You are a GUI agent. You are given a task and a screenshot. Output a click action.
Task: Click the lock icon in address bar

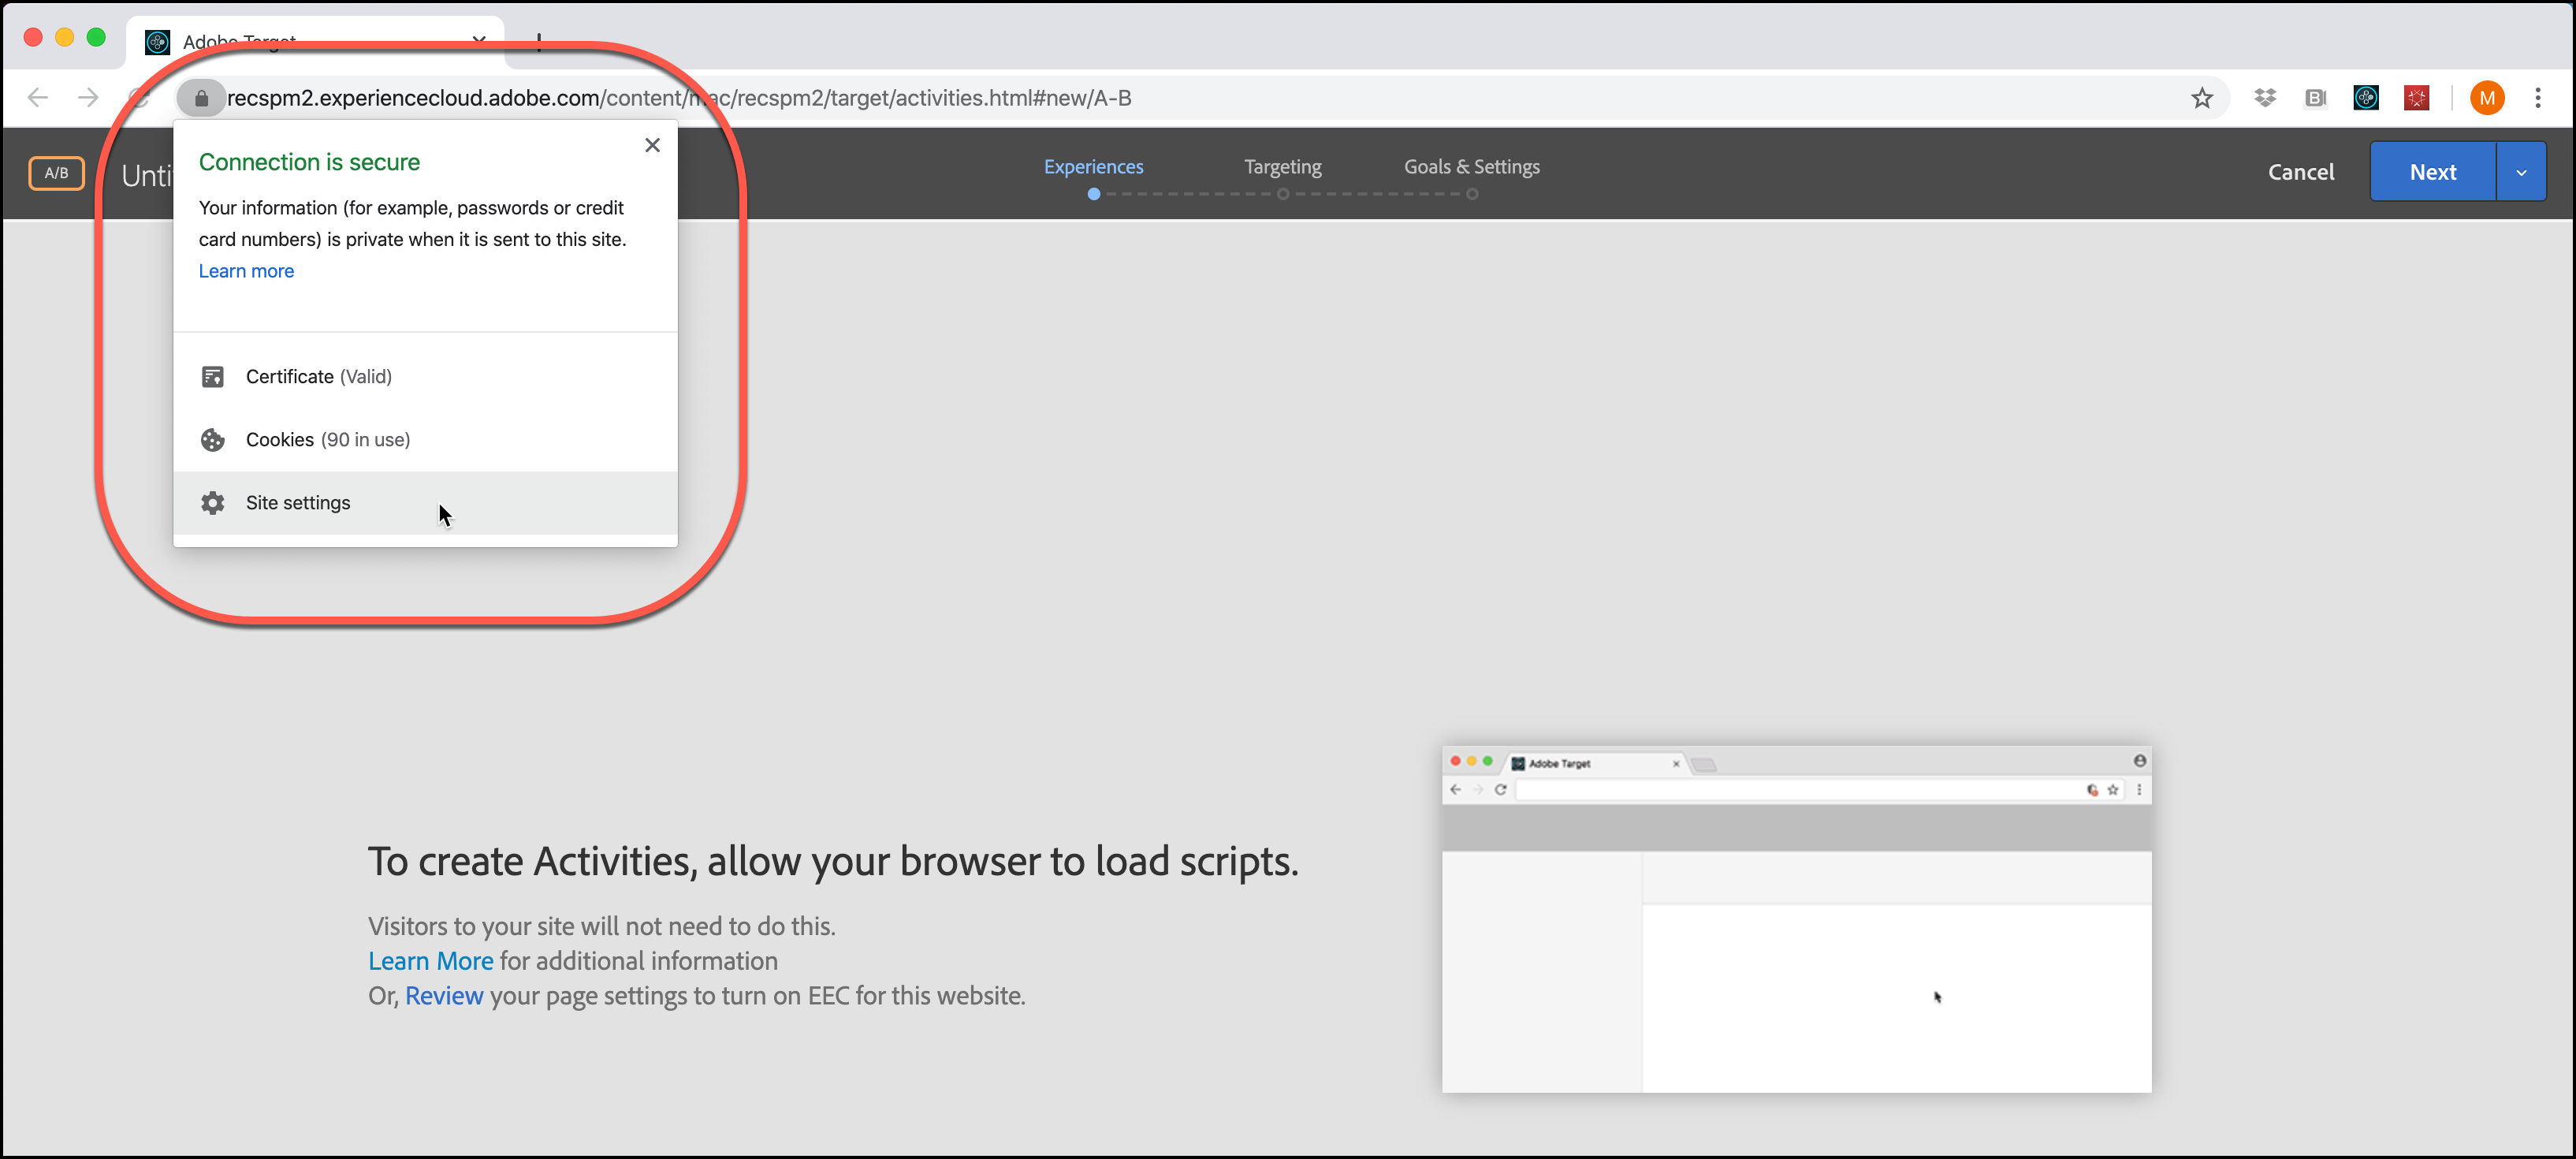(201, 98)
